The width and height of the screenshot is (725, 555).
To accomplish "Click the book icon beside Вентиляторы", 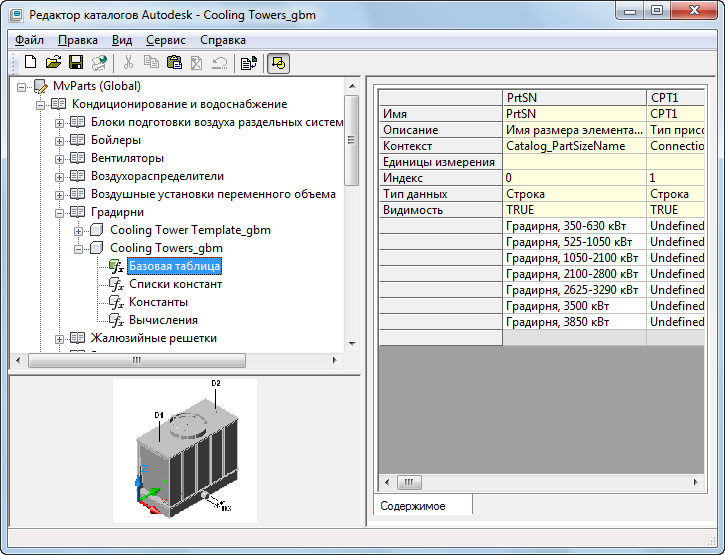I will [x=77, y=158].
